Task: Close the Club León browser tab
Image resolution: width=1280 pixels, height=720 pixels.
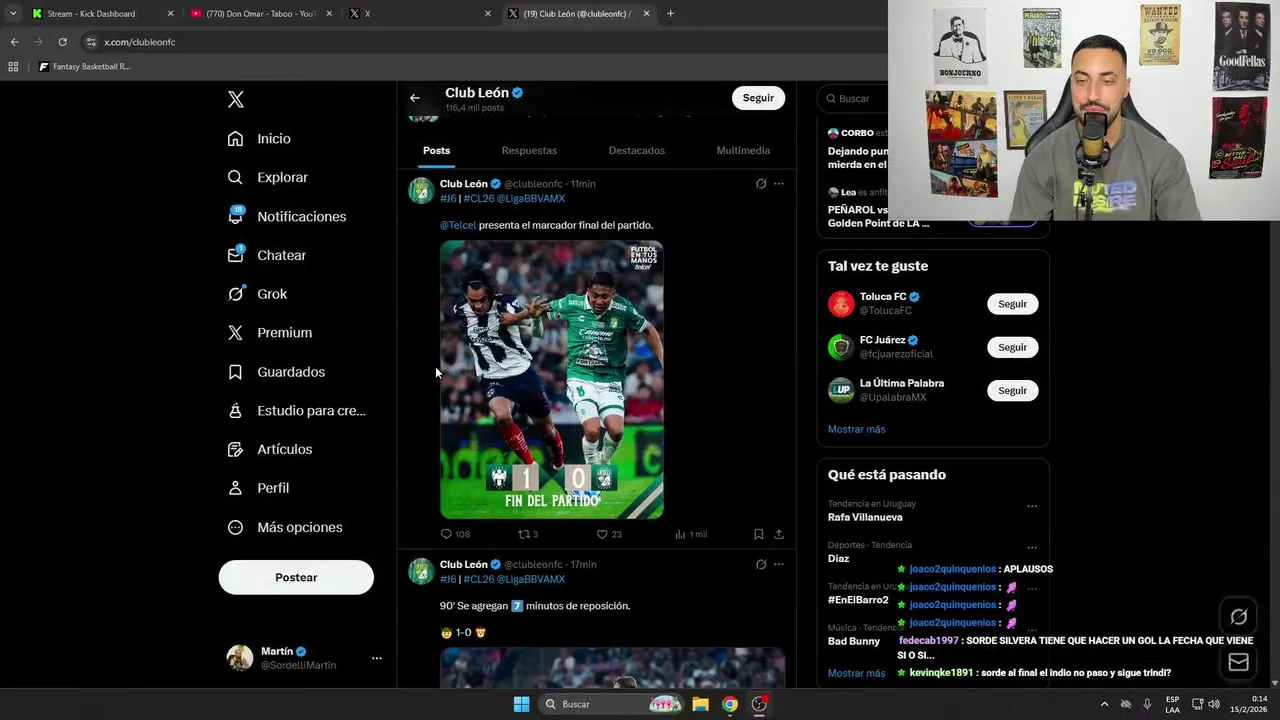Action: 646,14
